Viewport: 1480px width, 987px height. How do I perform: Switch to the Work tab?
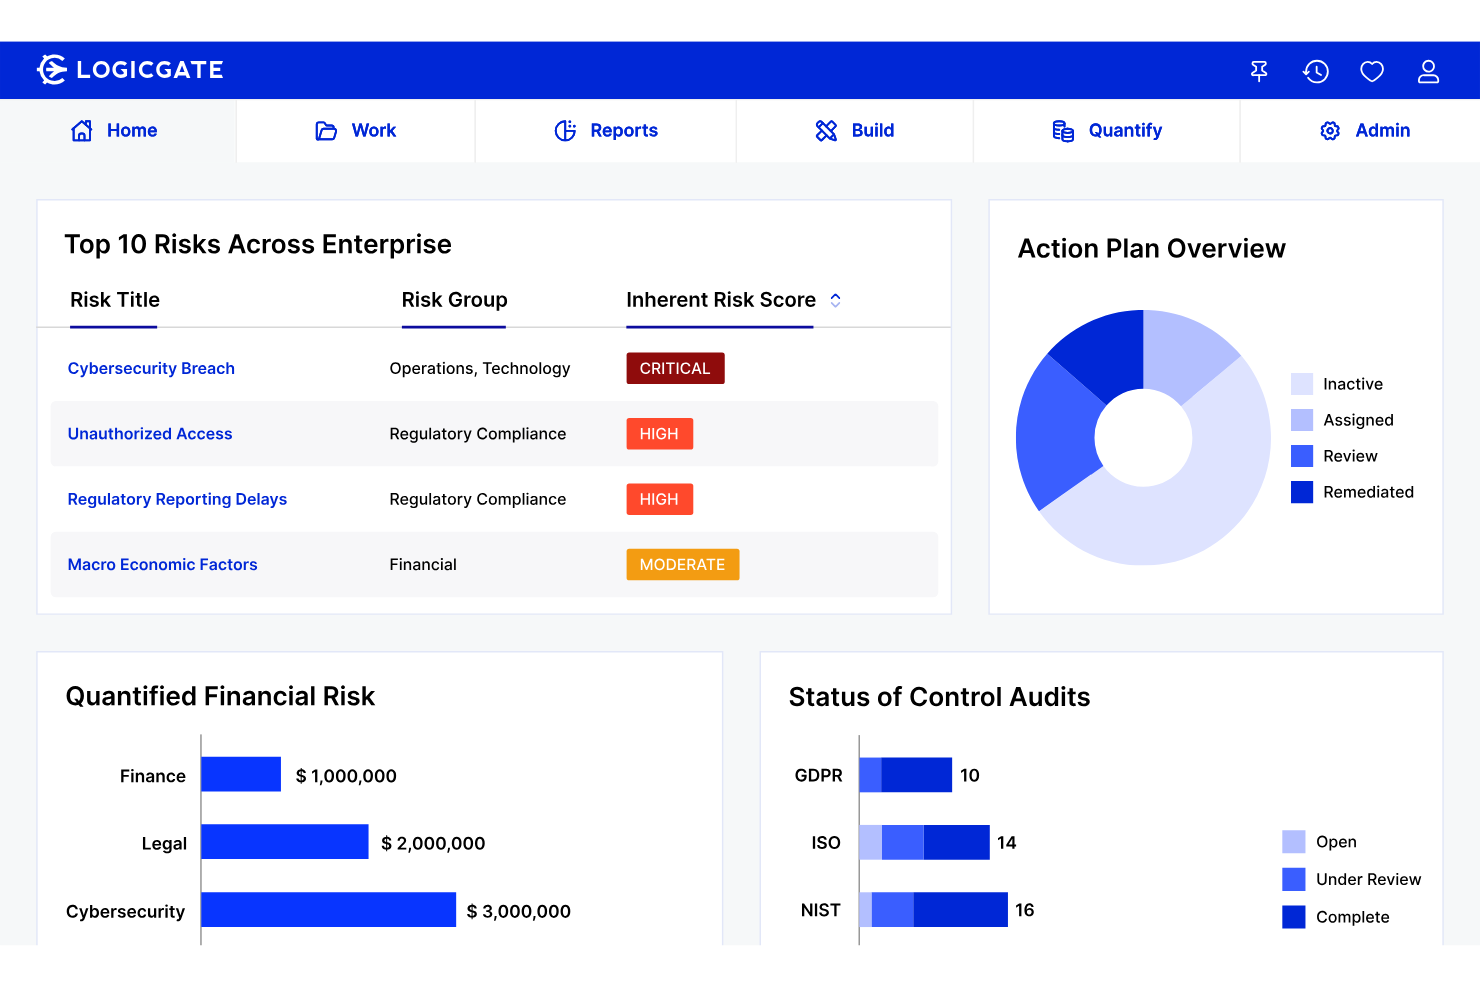[356, 131]
